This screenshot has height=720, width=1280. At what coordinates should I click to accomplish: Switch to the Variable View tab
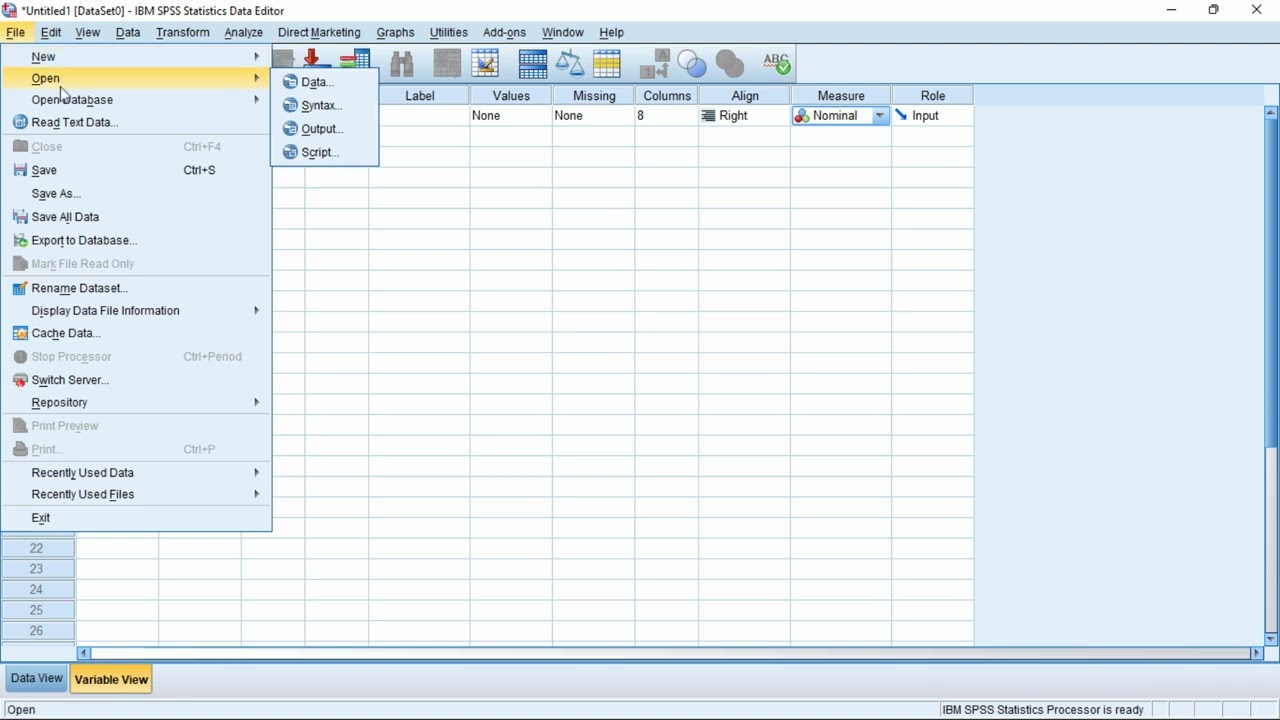tap(111, 679)
